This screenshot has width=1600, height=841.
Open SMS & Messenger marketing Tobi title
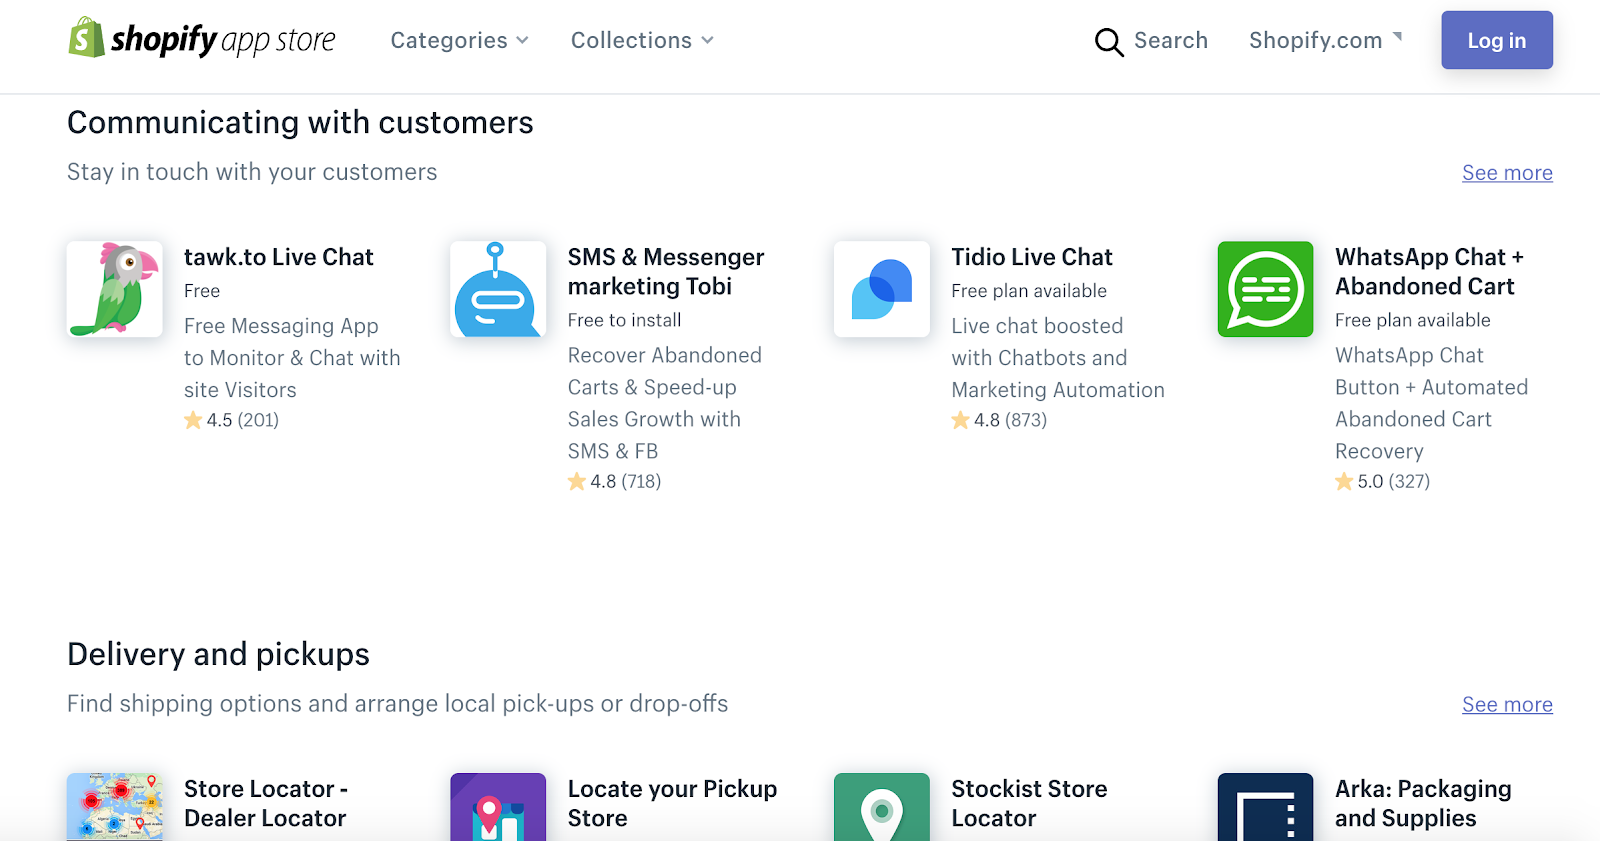[x=666, y=272]
